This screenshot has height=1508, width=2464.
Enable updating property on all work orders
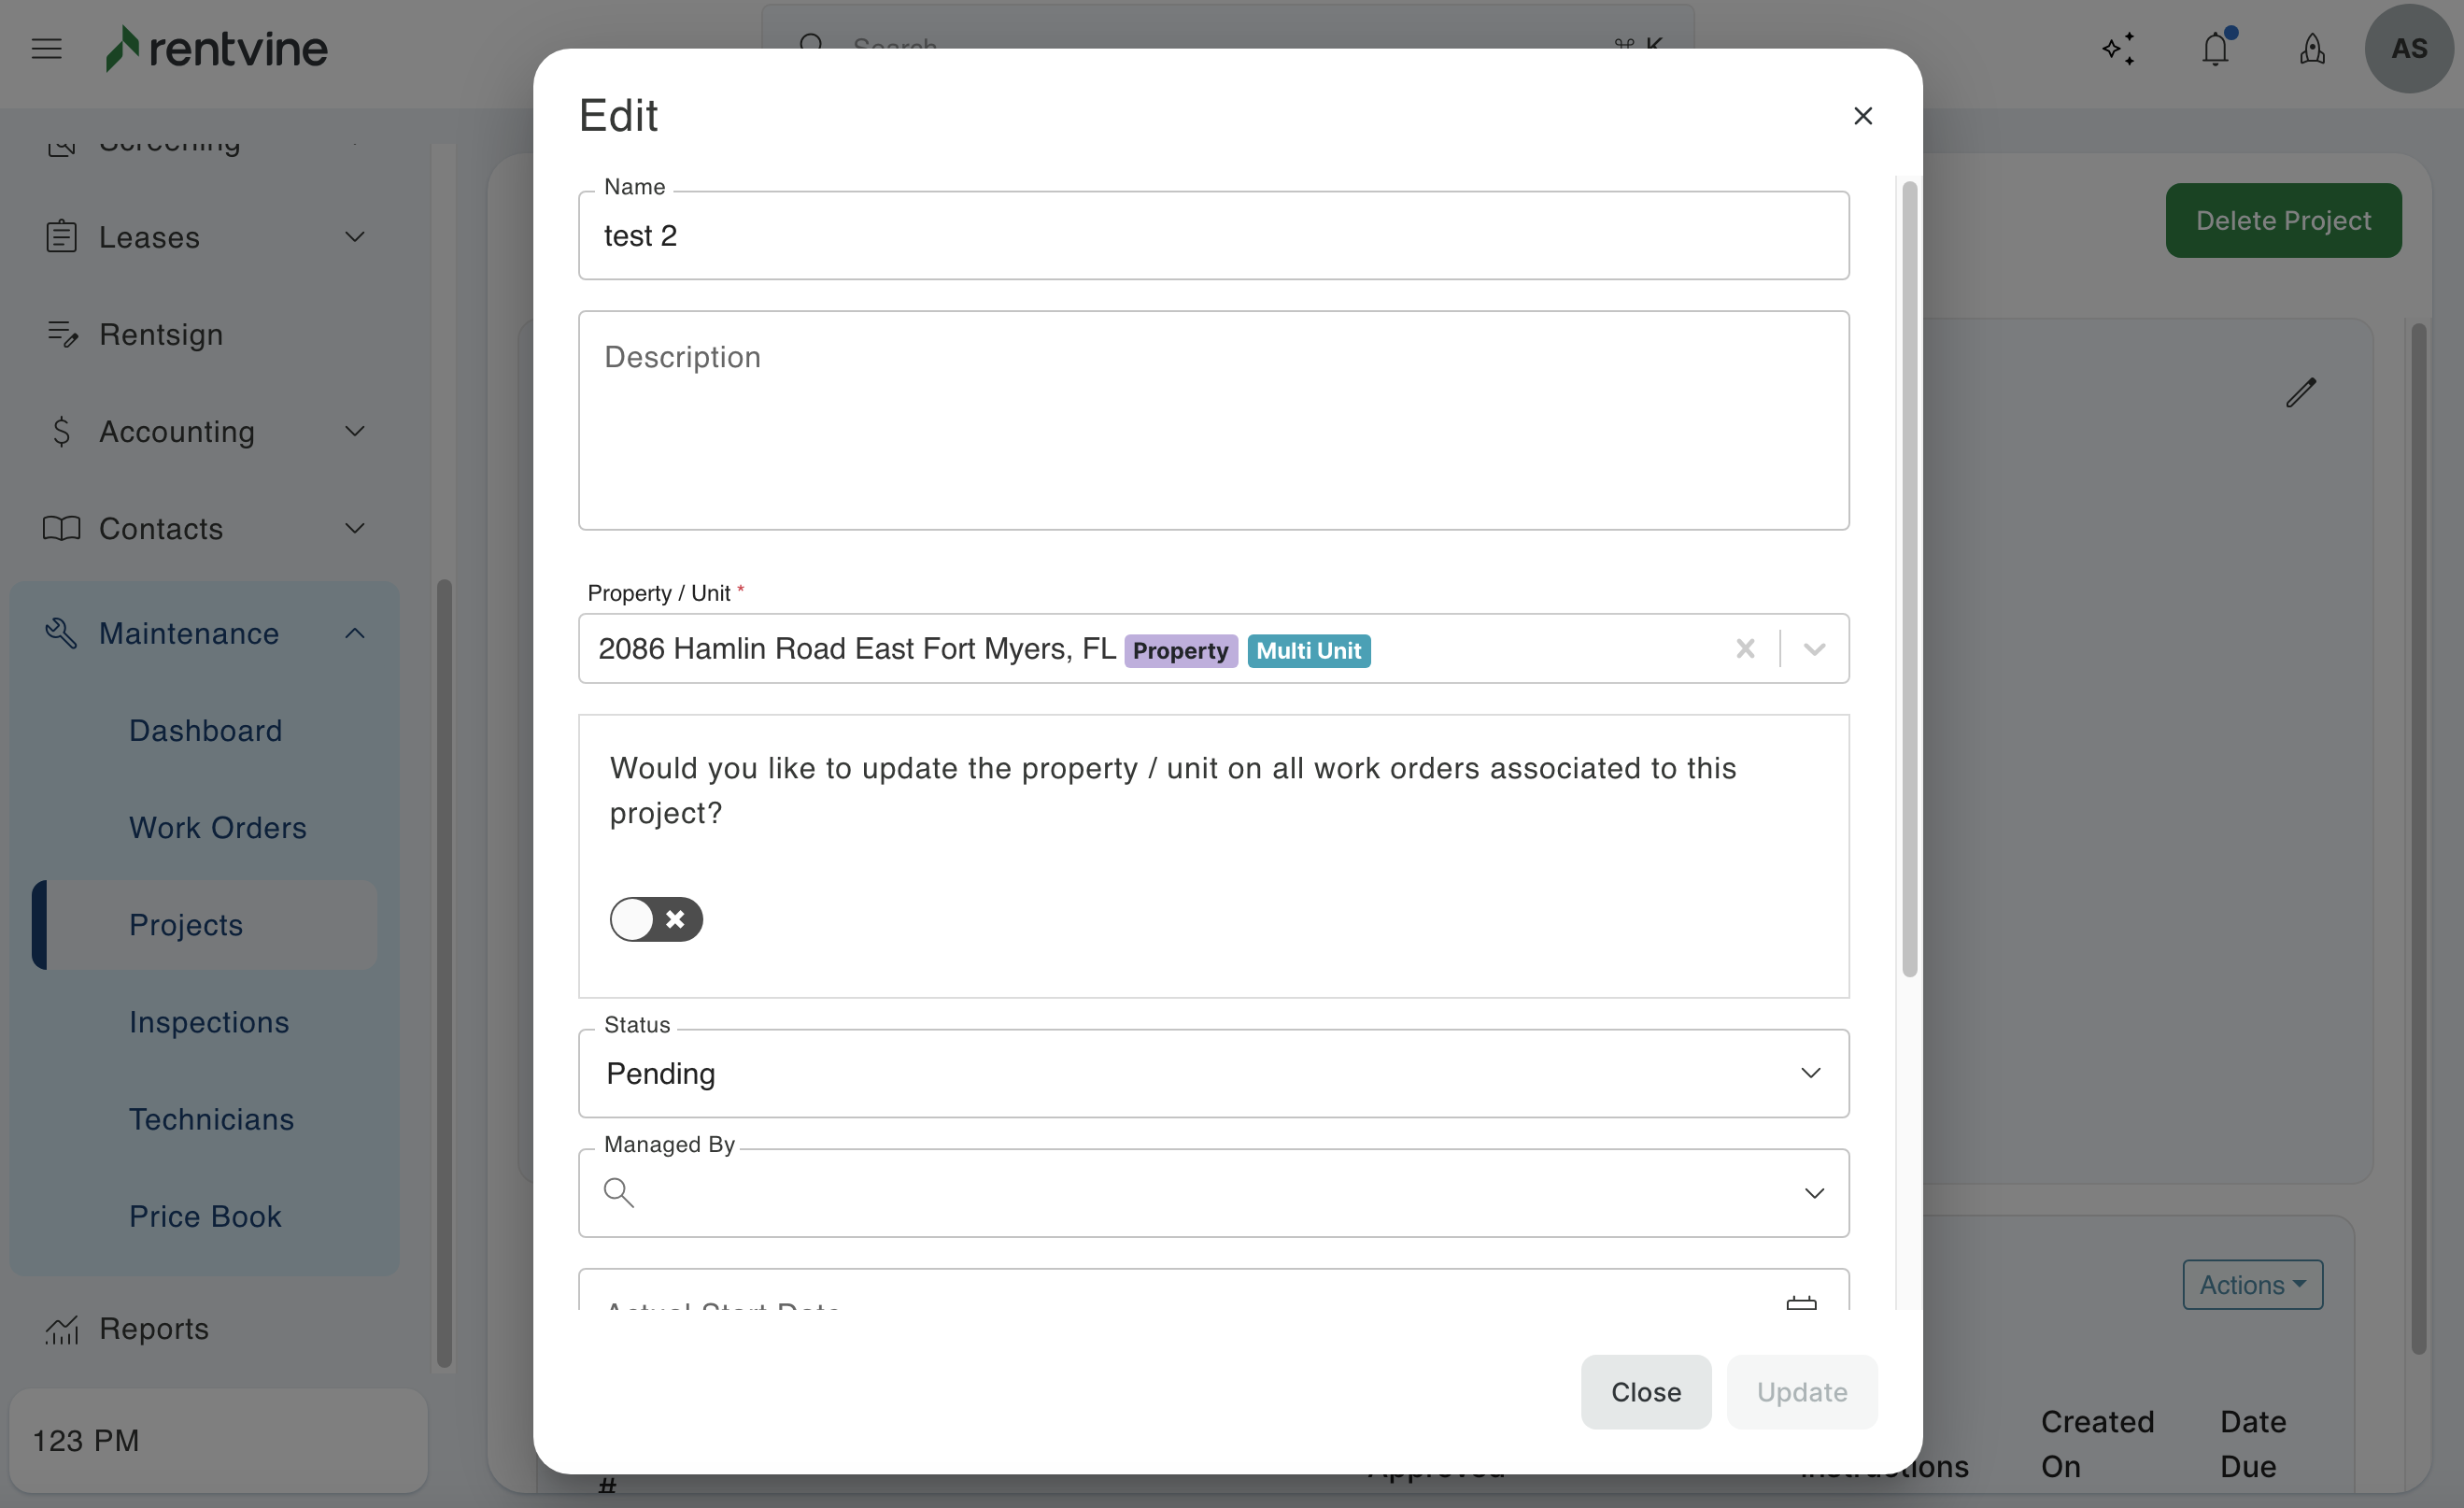click(x=656, y=919)
